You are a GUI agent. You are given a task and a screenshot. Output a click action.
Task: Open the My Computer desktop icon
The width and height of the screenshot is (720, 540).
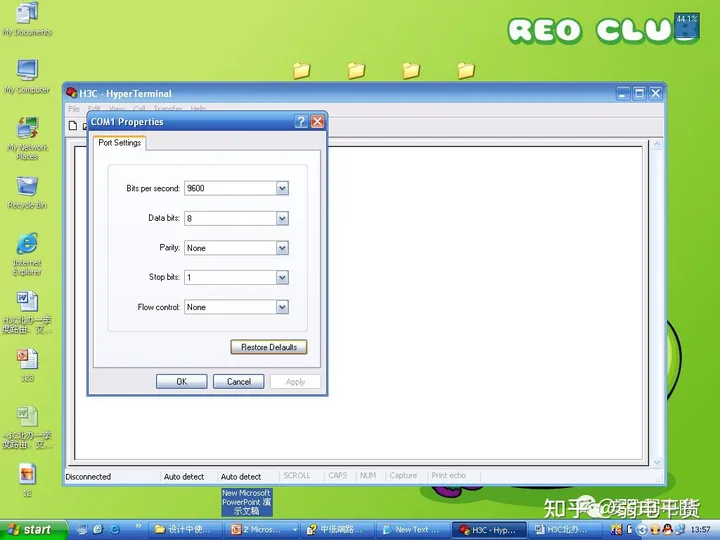(x=27, y=76)
